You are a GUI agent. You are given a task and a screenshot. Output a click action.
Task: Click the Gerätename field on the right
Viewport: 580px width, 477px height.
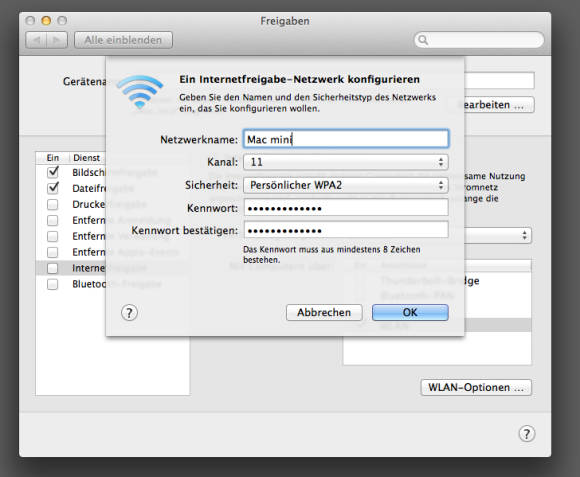click(499, 81)
